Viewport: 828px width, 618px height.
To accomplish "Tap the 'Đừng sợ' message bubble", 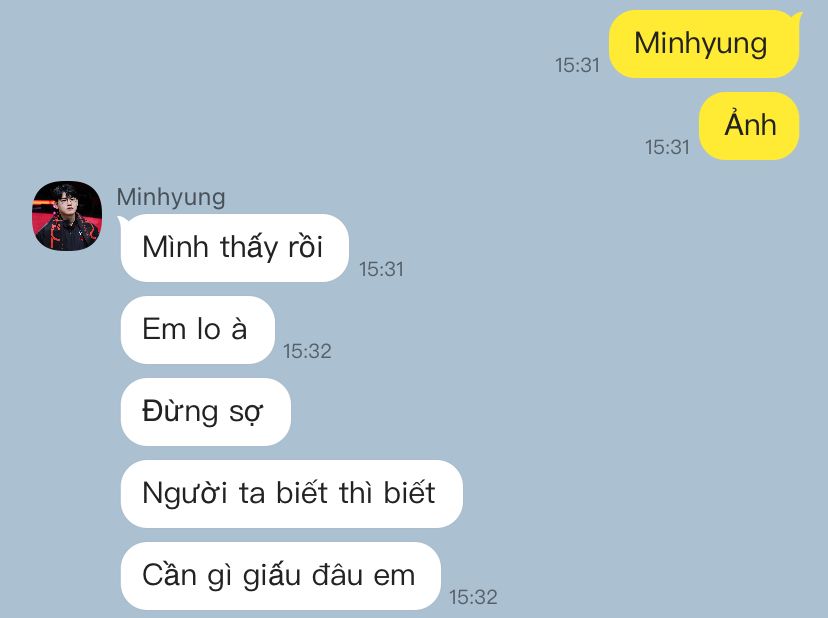I will [205, 411].
